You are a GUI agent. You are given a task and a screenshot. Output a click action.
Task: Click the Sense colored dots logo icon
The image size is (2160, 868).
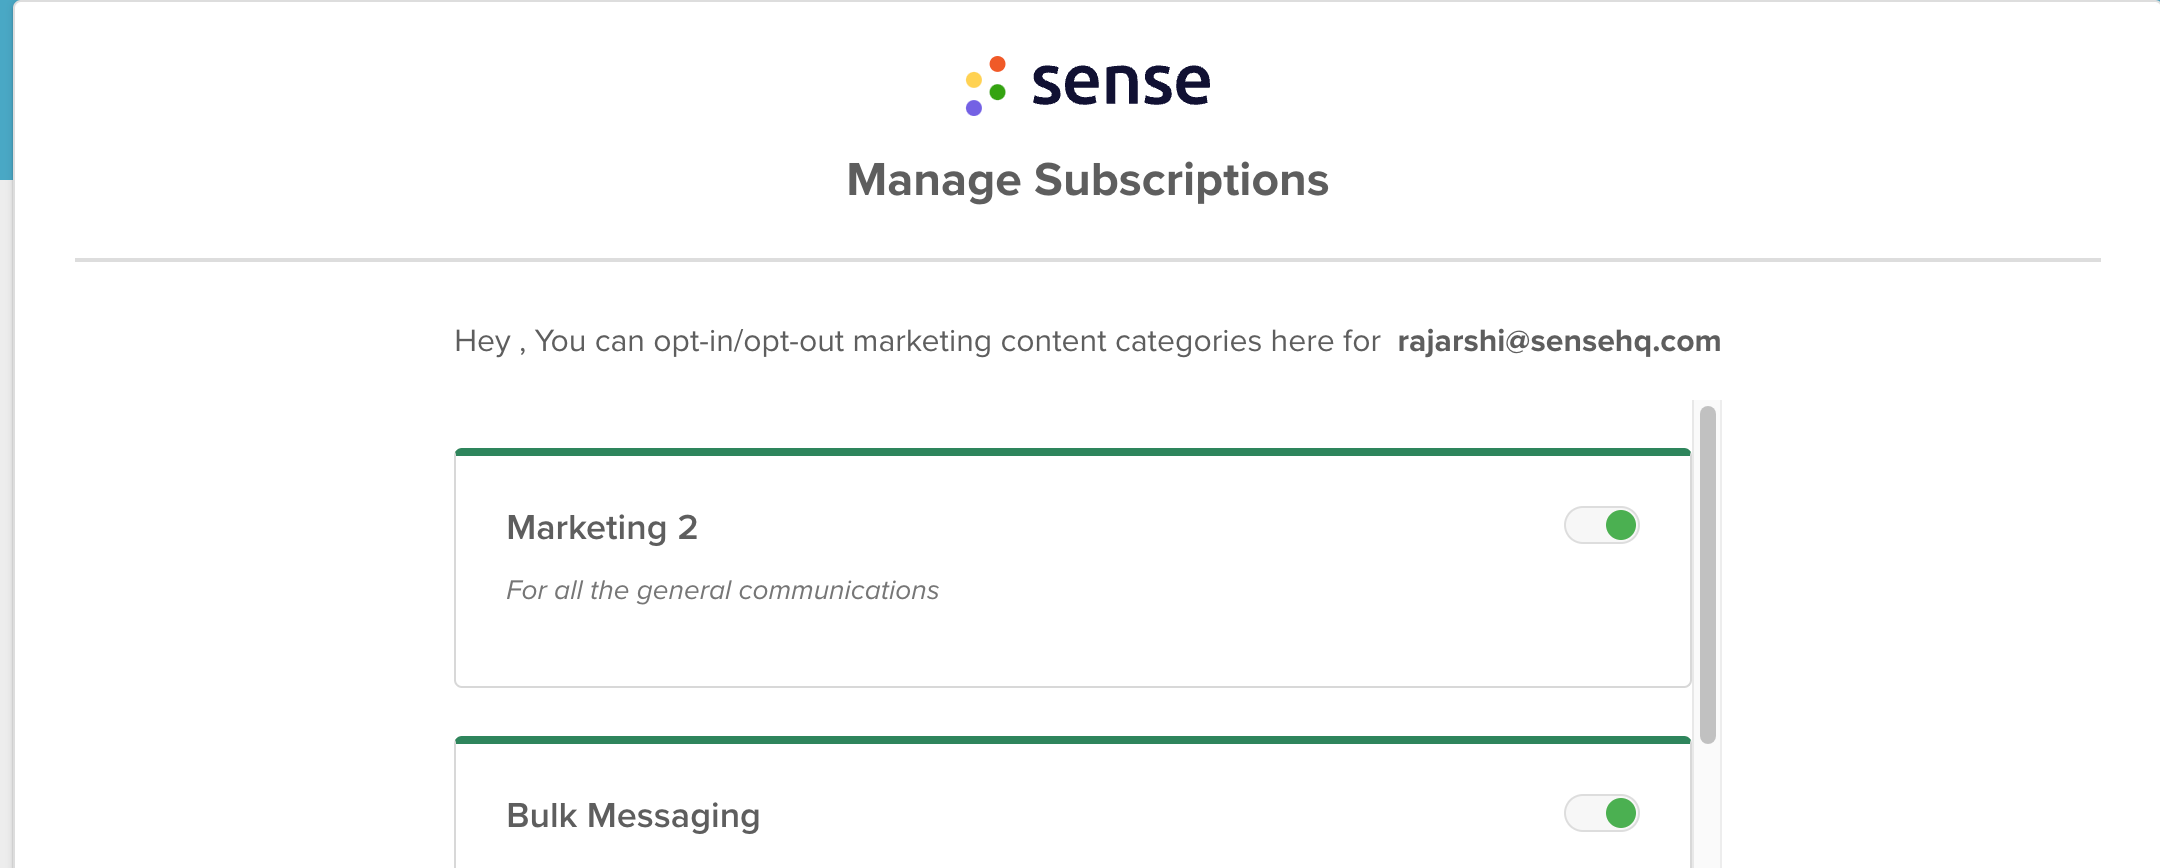coord(986,86)
